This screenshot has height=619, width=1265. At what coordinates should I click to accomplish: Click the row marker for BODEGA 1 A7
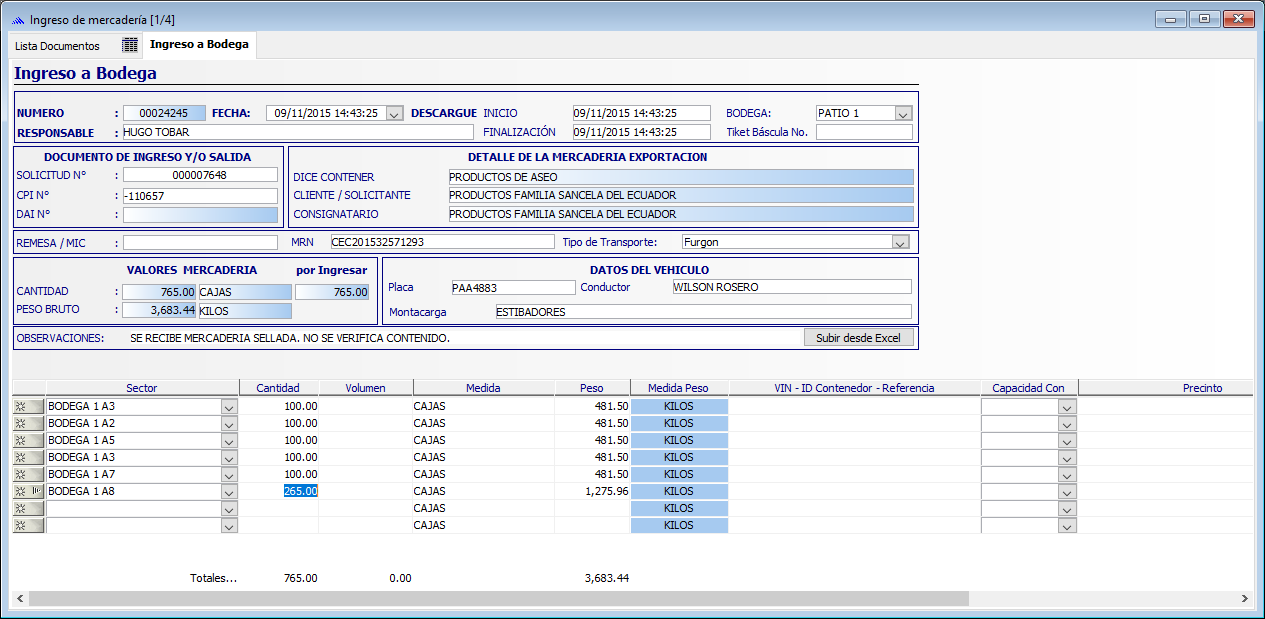pos(28,475)
